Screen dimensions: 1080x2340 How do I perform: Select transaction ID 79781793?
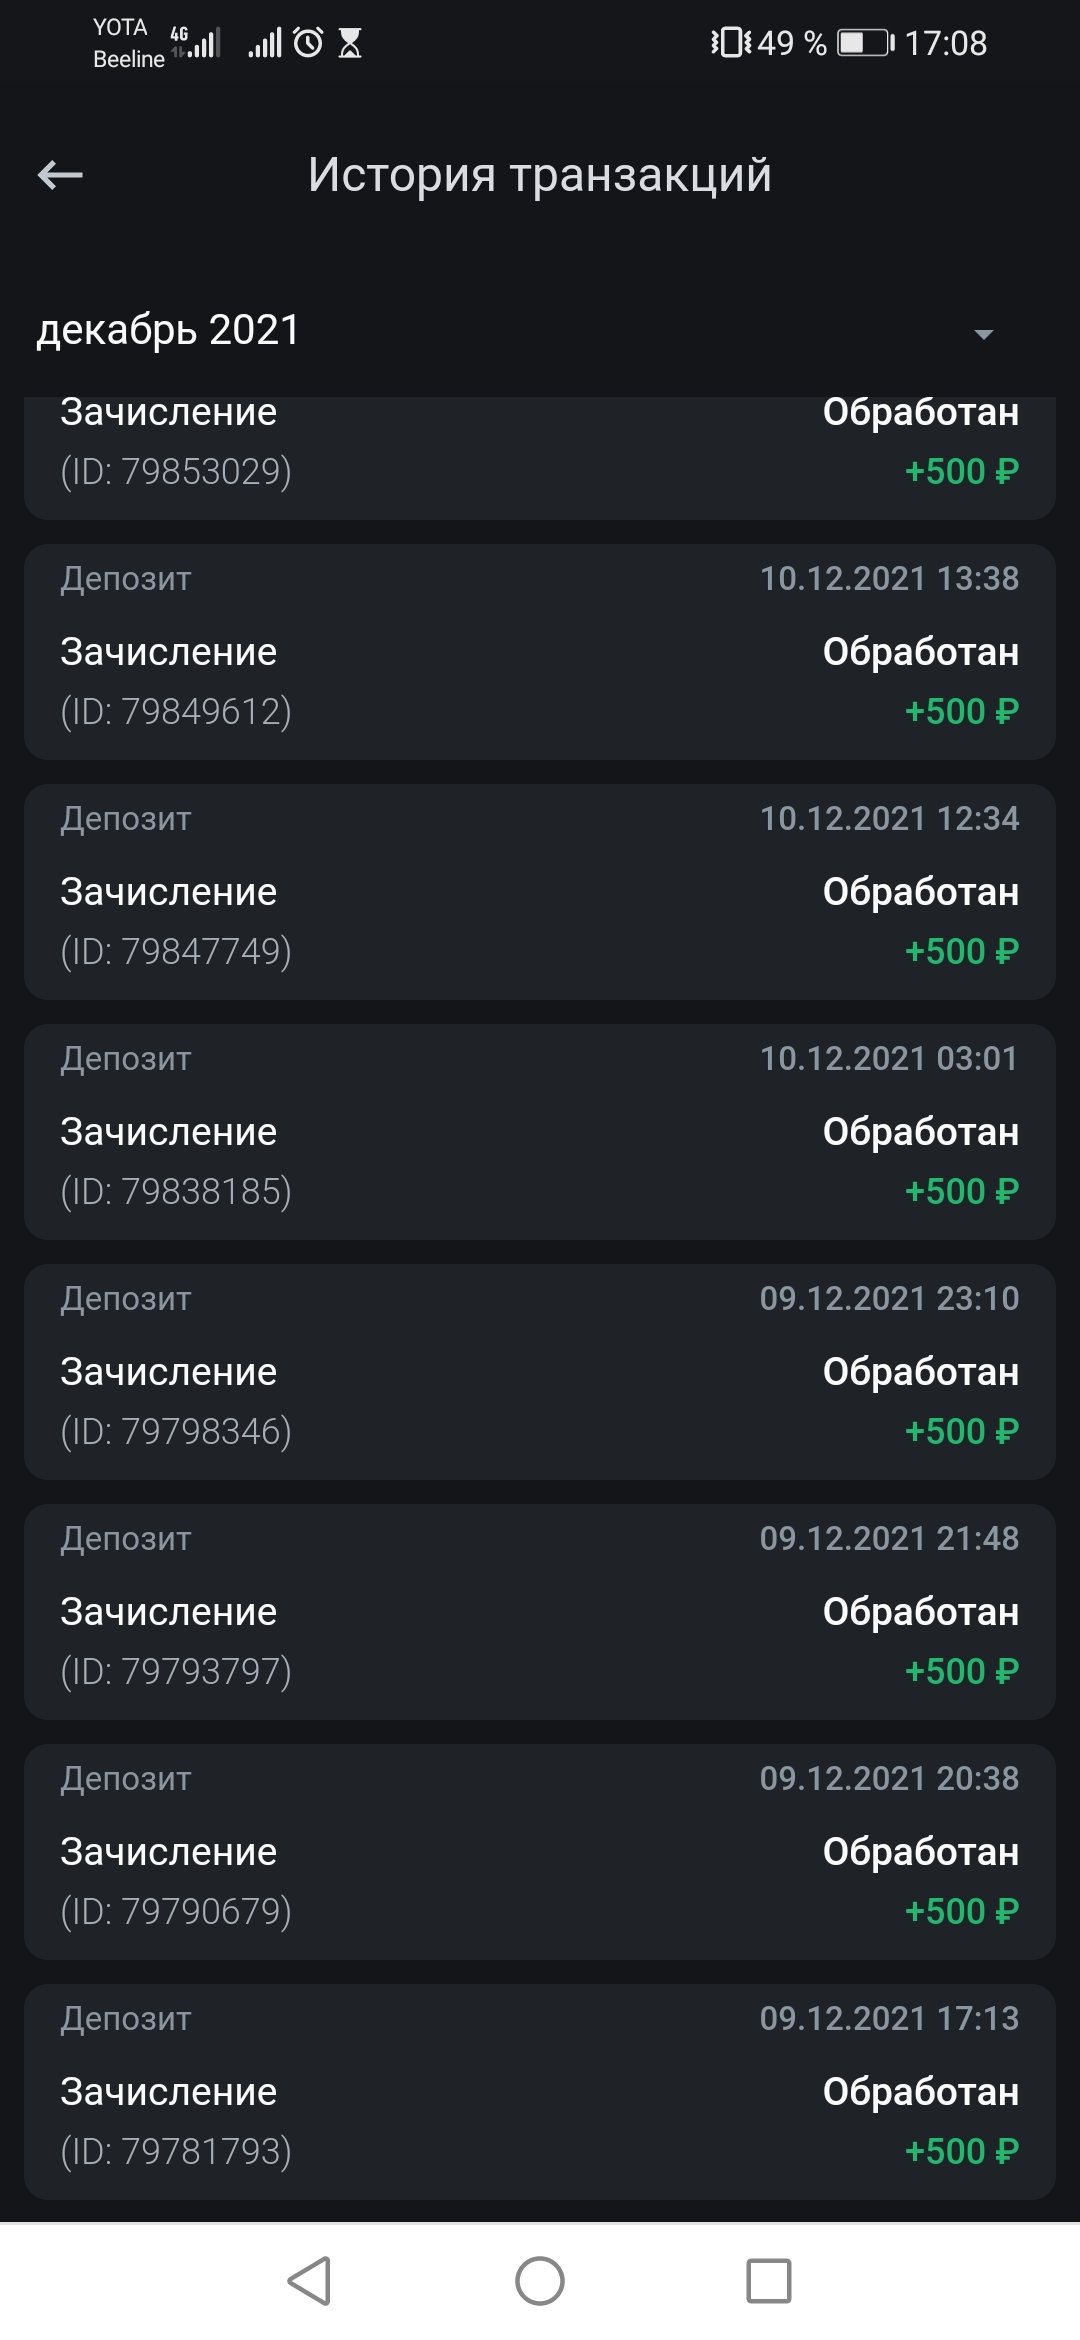(x=540, y=2092)
